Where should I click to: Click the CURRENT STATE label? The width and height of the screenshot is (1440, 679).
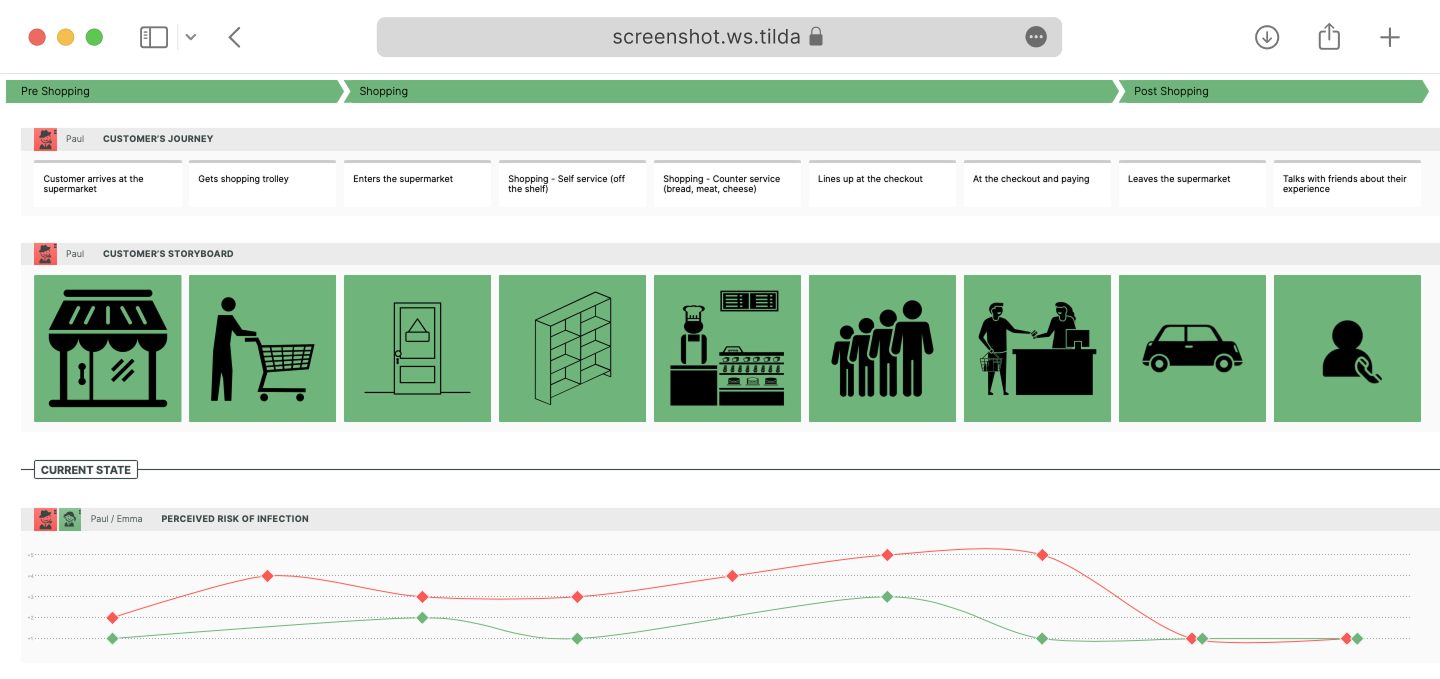coord(86,470)
